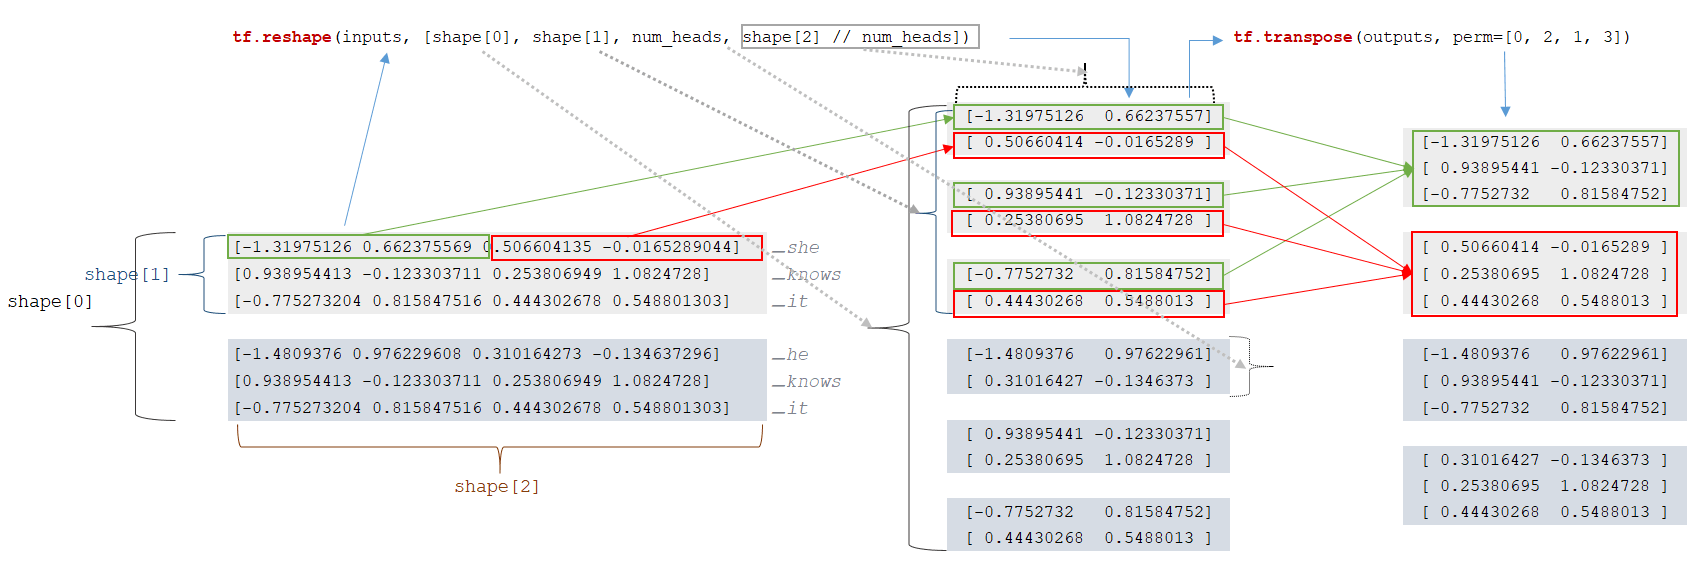Click '0.31016427 -0.1346373' directly under '-1.4809376 0.97622961'
The image size is (1702, 562).
click(x=1089, y=381)
